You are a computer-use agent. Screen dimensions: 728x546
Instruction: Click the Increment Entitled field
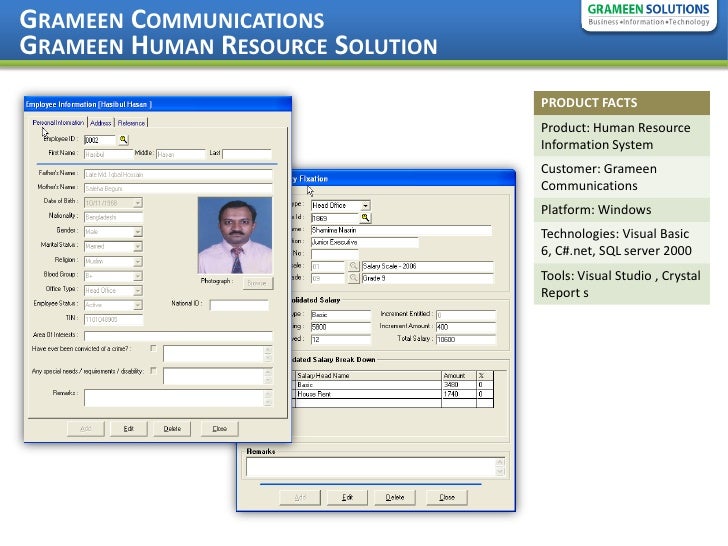click(x=466, y=315)
